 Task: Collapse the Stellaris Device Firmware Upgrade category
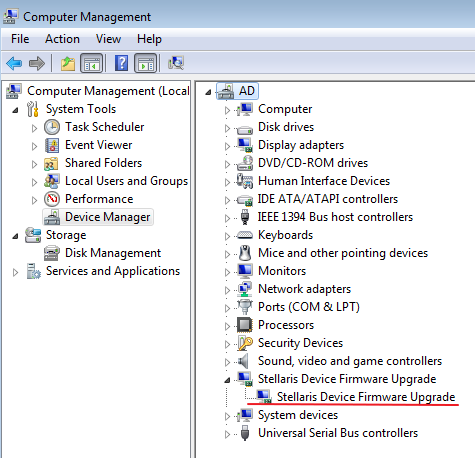point(227,380)
